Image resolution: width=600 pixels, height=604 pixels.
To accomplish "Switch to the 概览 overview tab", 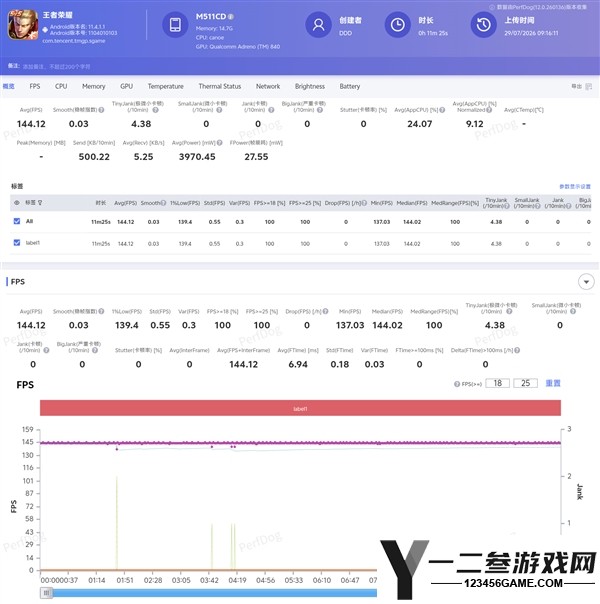I will 8,86.
